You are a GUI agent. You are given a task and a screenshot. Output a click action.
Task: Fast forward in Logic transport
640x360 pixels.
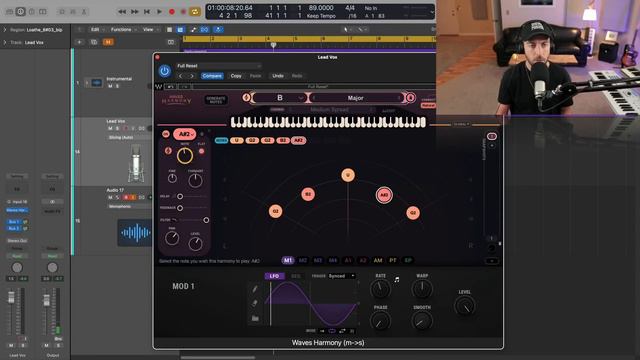pyautogui.click(x=134, y=12)
